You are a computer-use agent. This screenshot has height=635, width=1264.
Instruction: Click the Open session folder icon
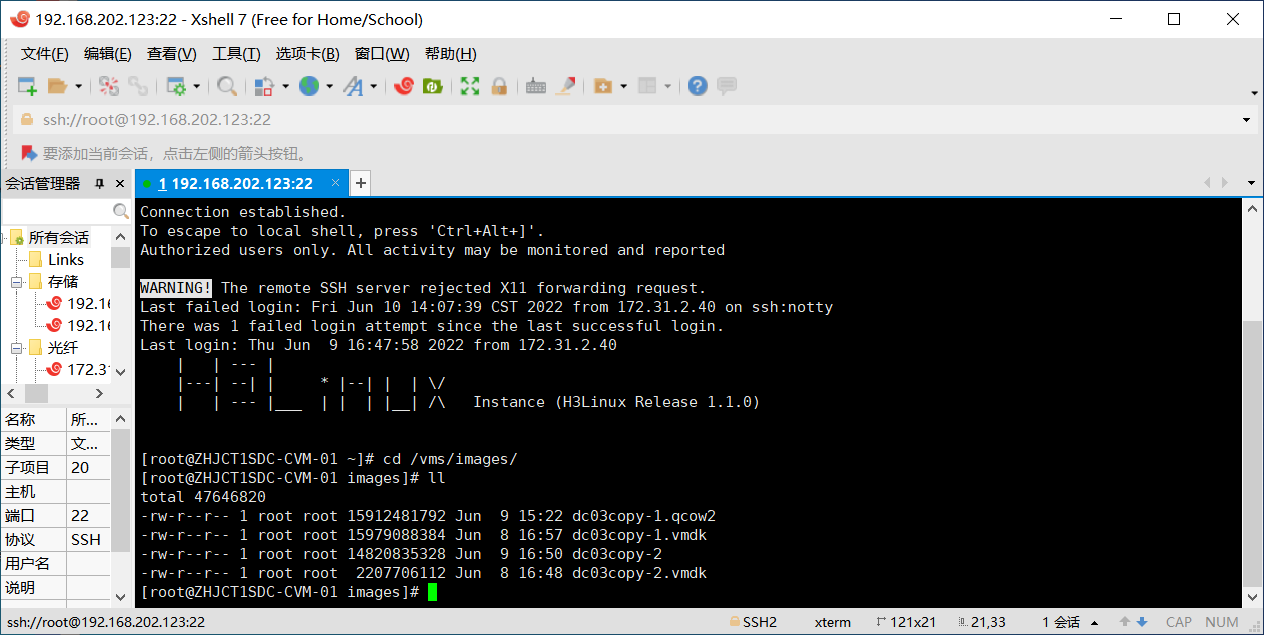coord(57,86)
